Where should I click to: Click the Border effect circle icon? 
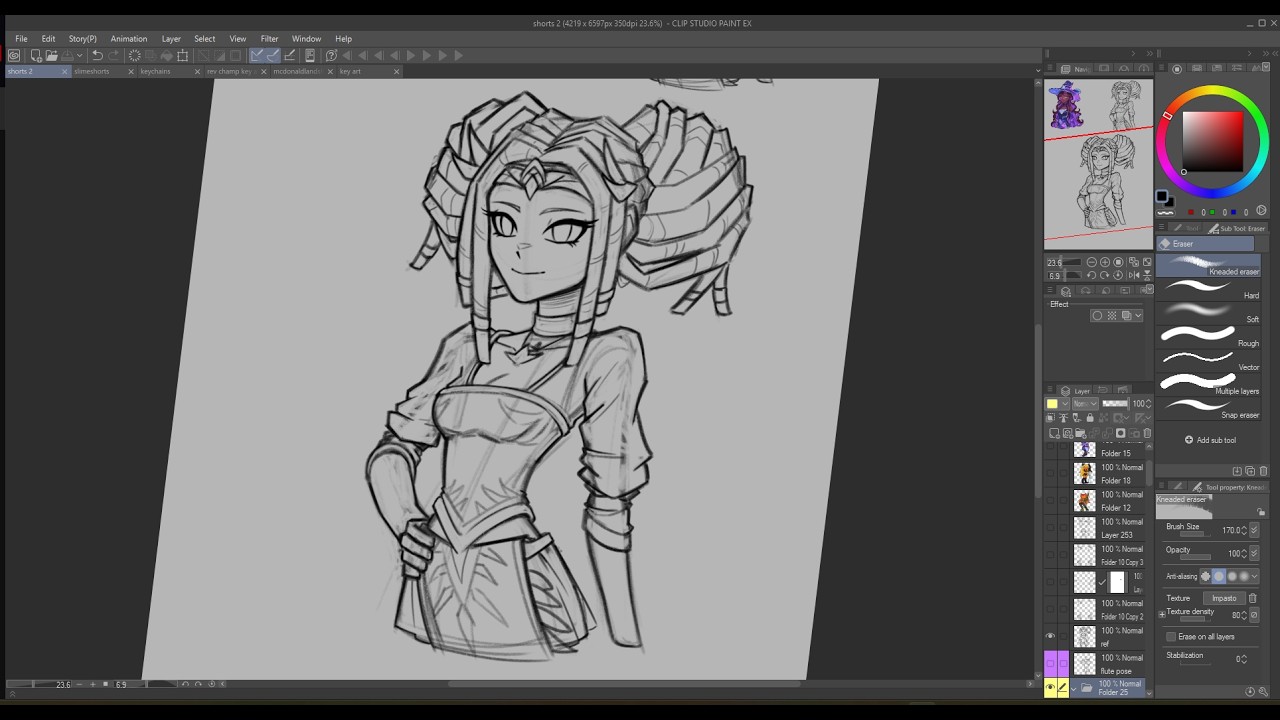pyautogui.click(x=1097, y=316)
